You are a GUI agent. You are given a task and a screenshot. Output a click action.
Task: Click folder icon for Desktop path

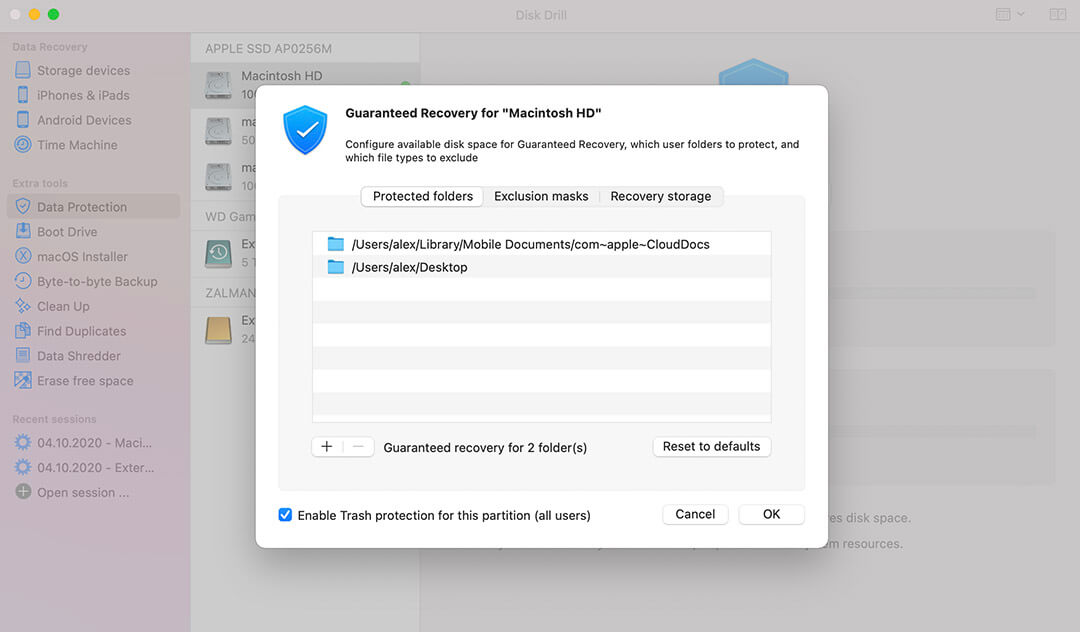coord(335,266)
